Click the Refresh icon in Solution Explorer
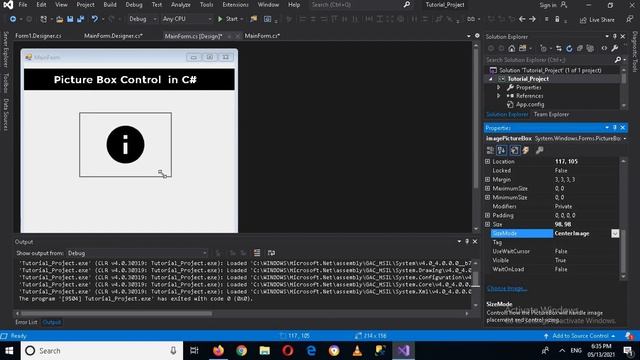 point(569,49)
